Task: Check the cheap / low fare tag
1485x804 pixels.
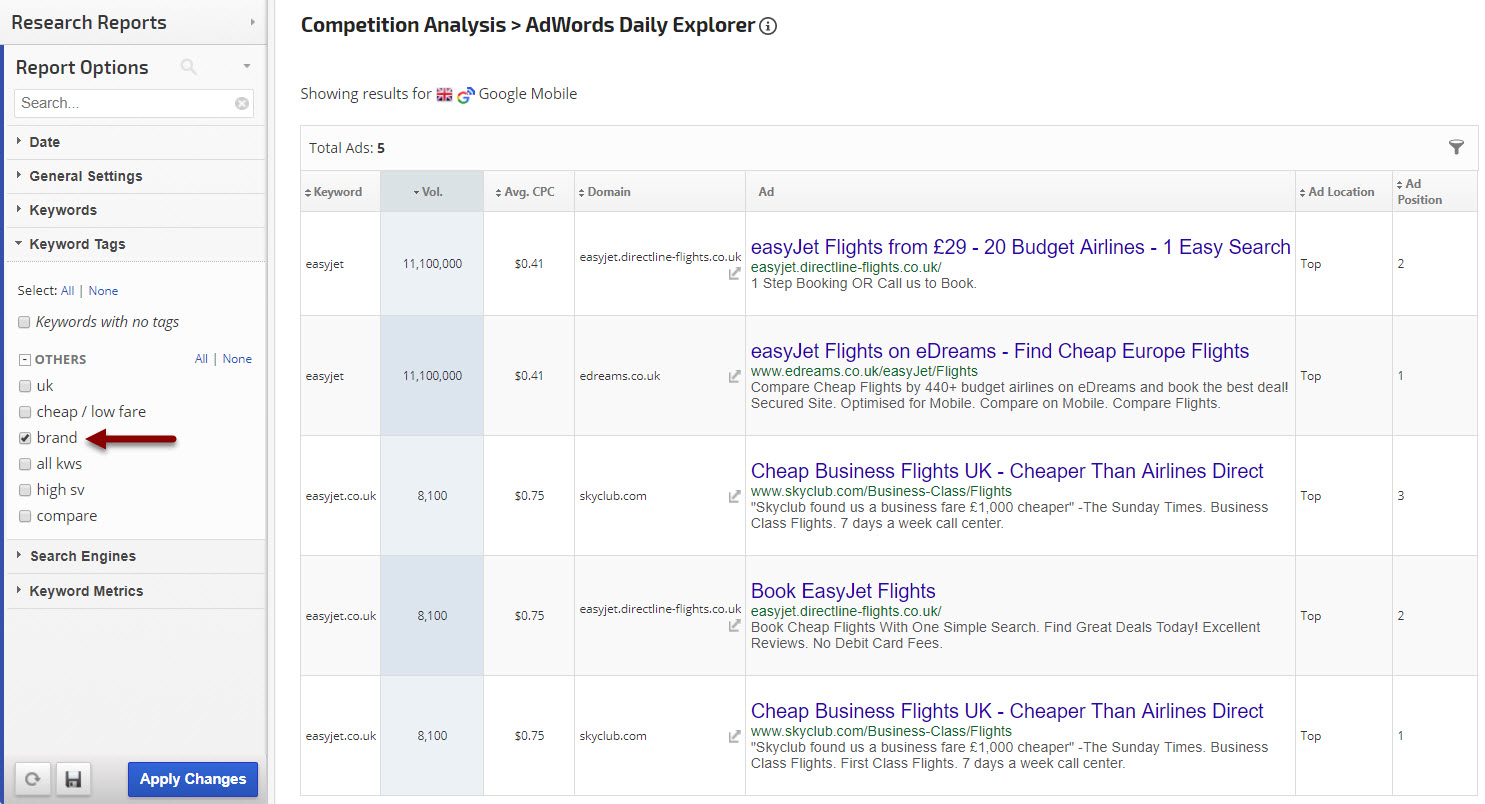Action: point(24,412)
